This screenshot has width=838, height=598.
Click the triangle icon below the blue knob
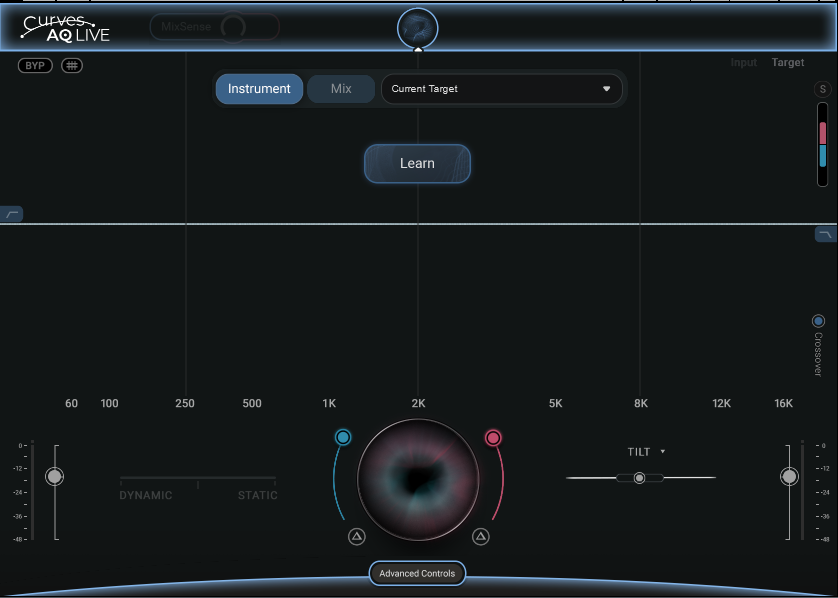tap(355, 536)
